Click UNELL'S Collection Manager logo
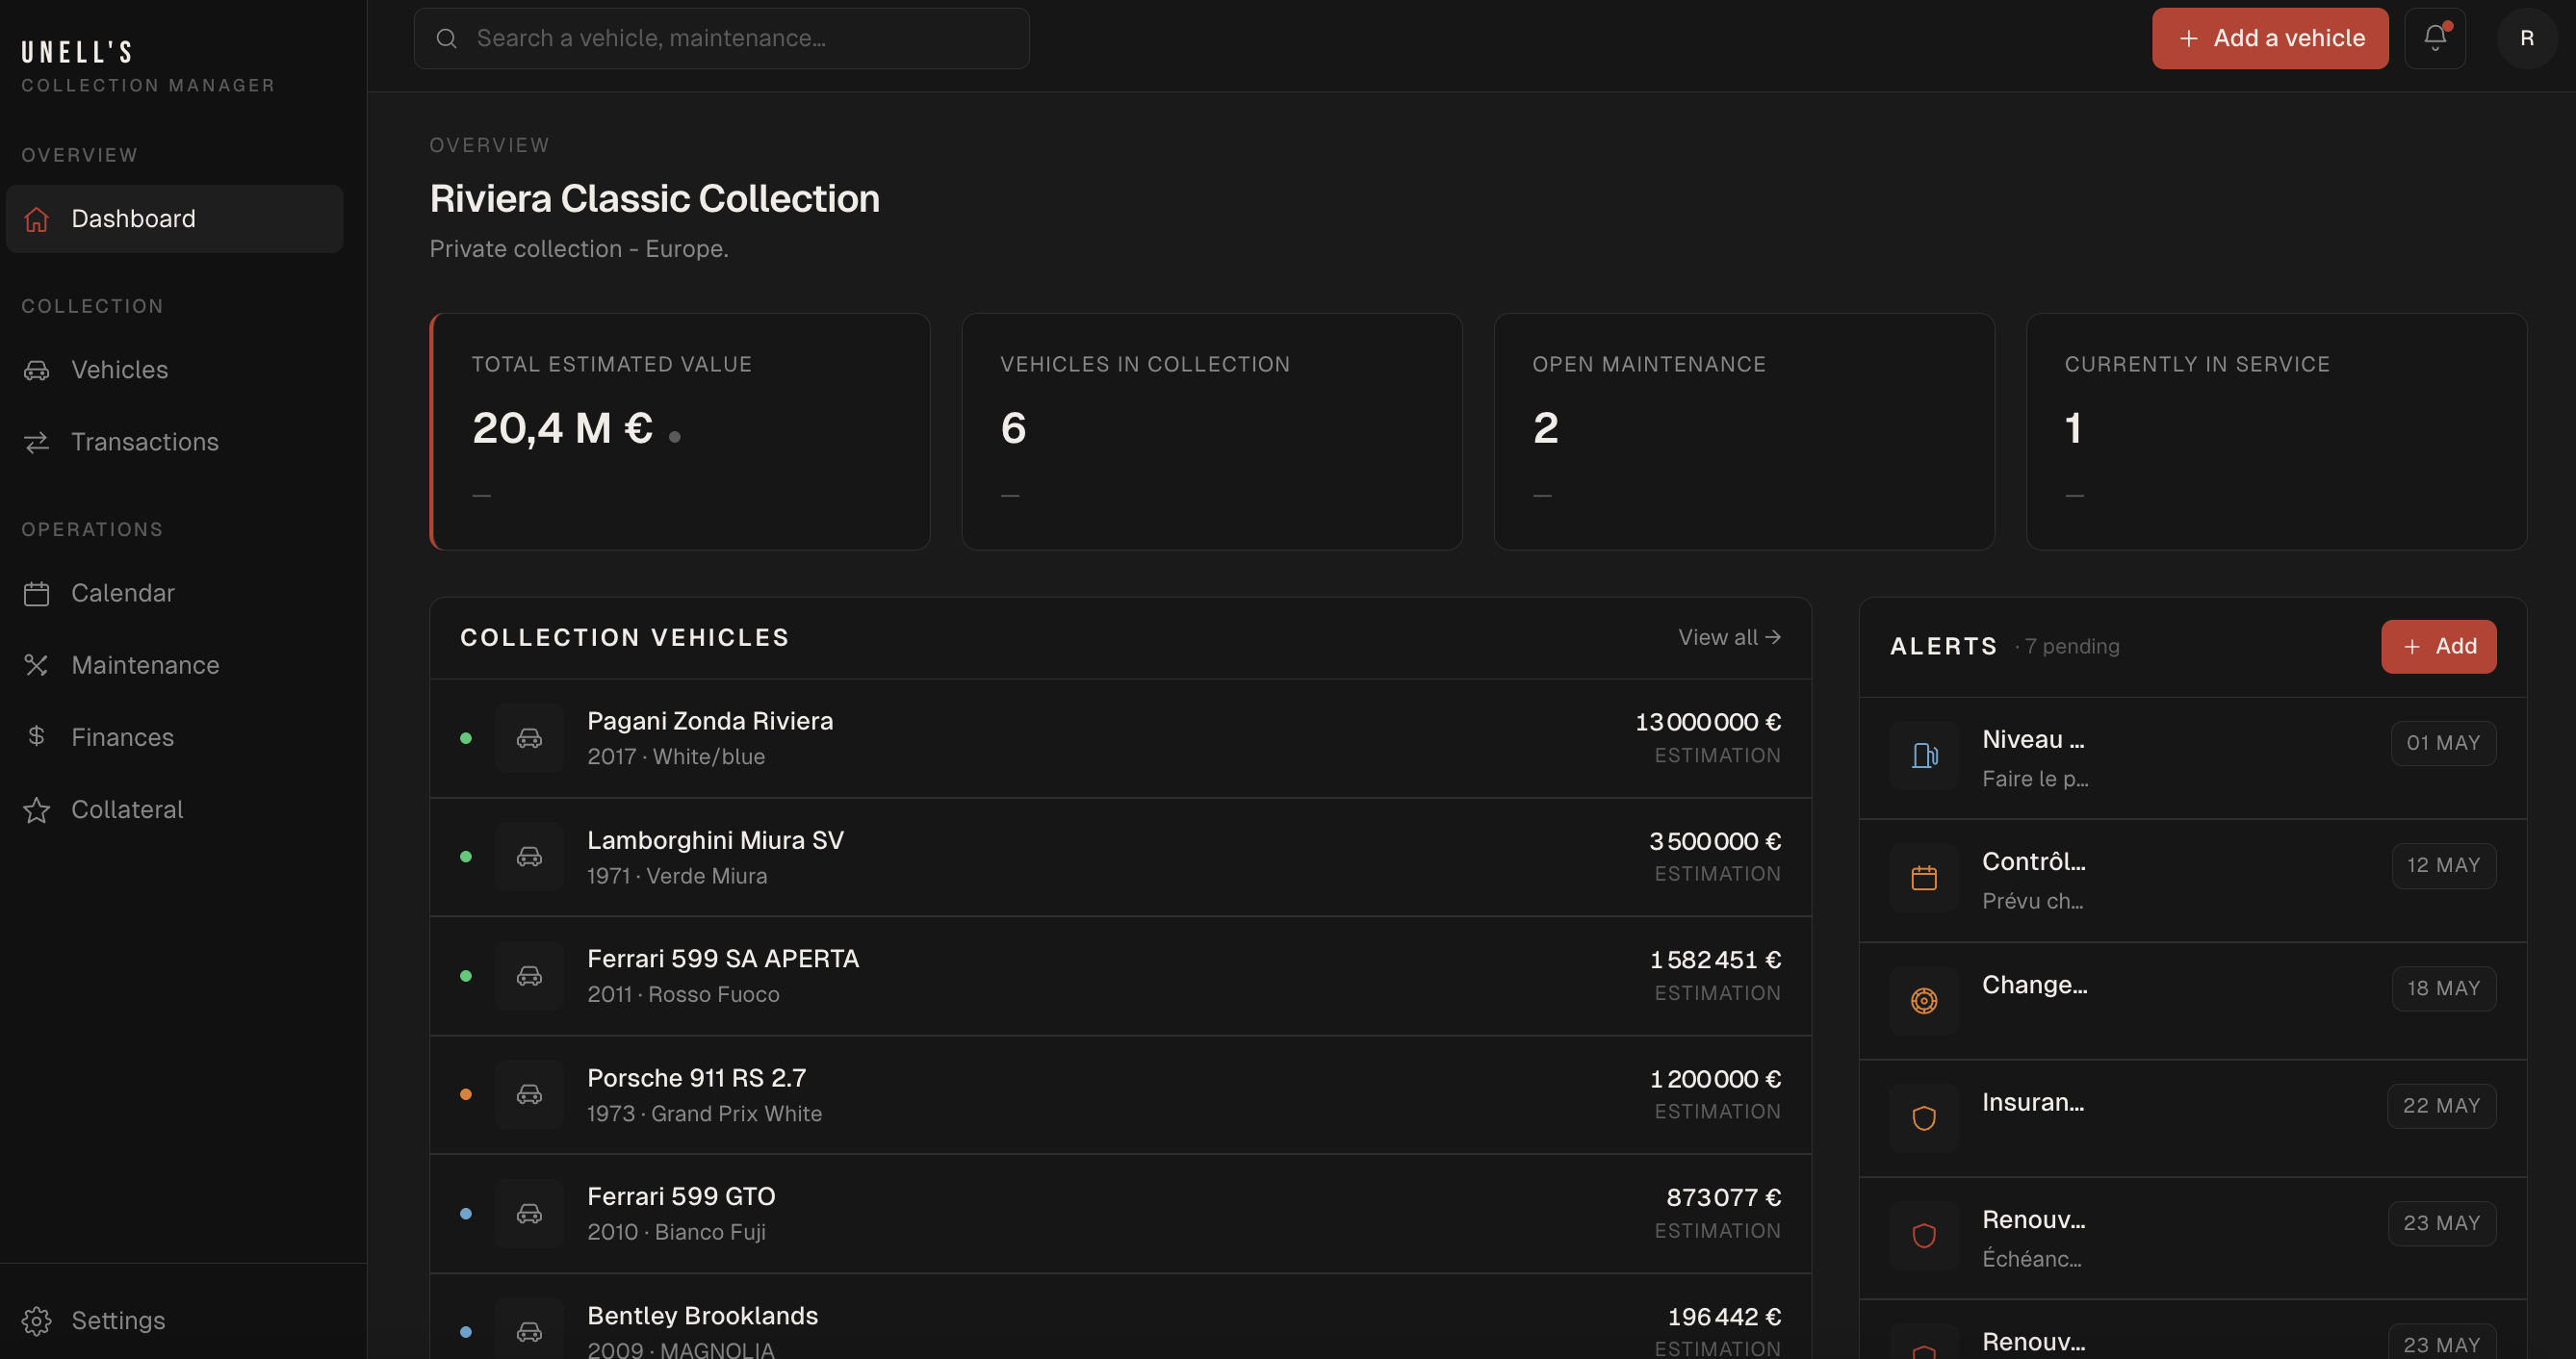 [x=148, y=66]
